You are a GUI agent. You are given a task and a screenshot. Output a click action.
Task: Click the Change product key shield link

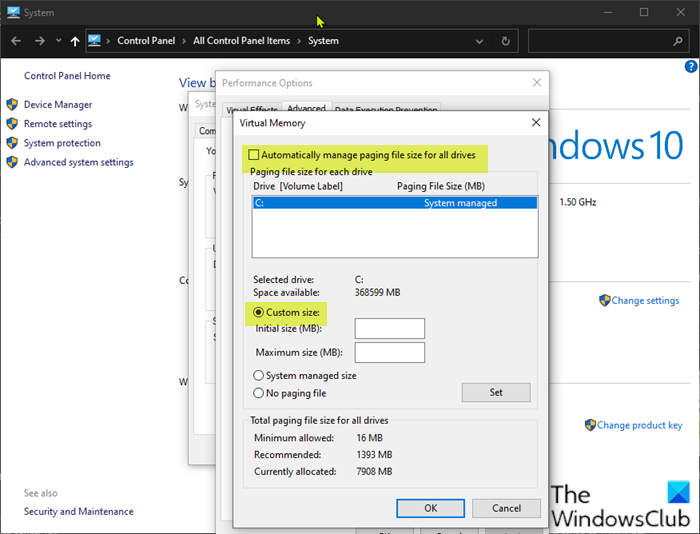tap(639, 425)
